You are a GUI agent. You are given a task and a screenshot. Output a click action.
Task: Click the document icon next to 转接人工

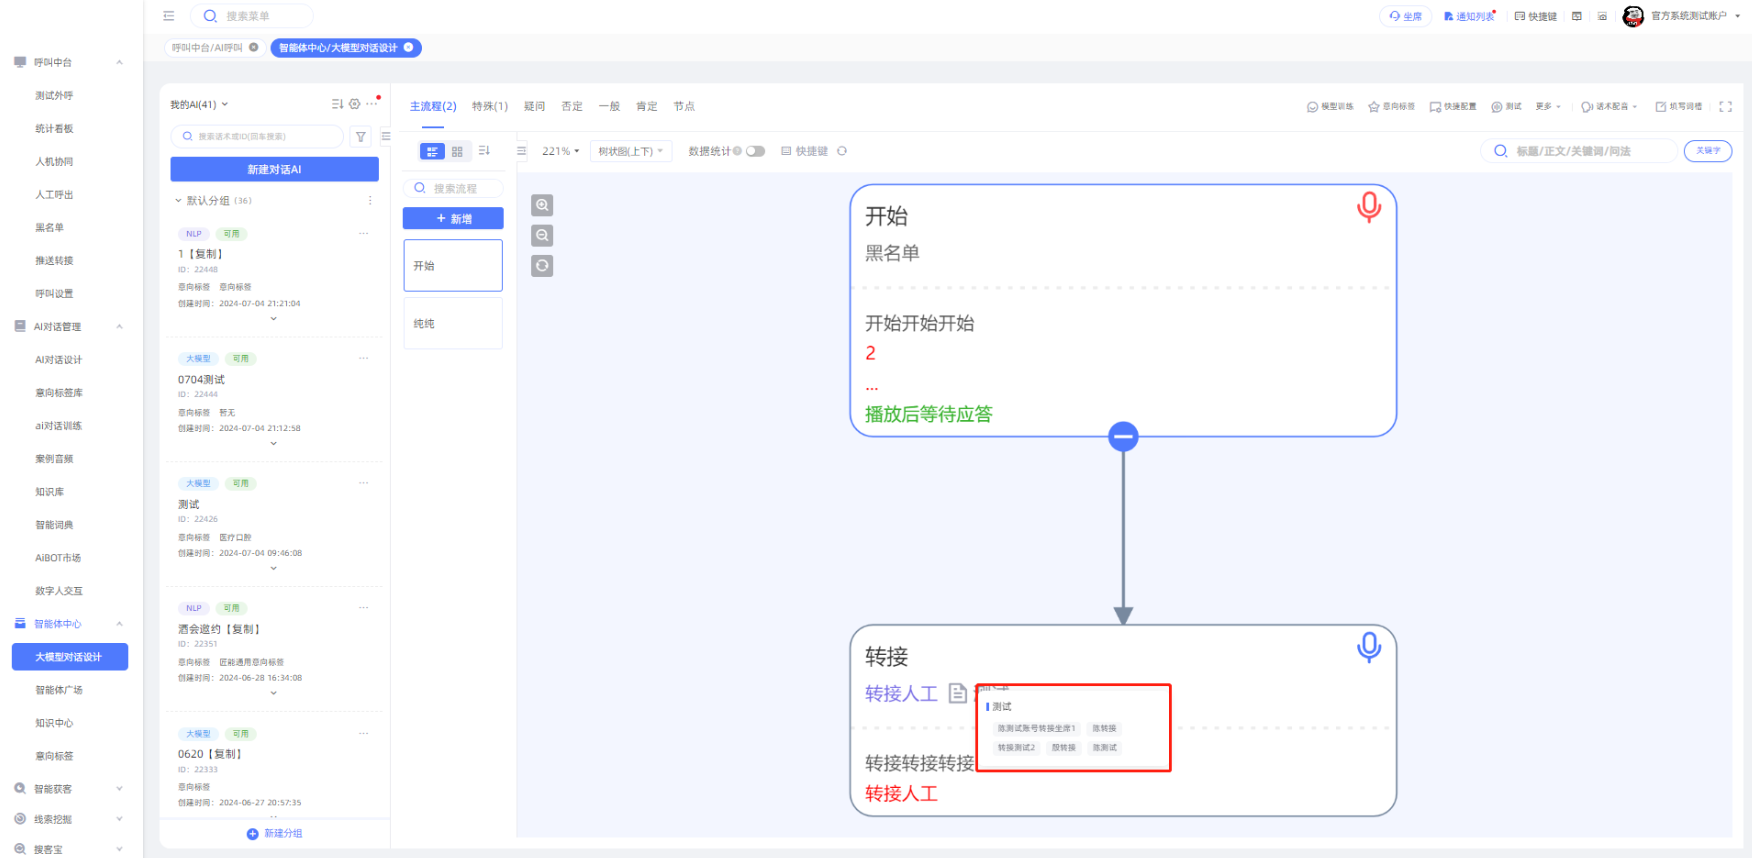[957, 693]
